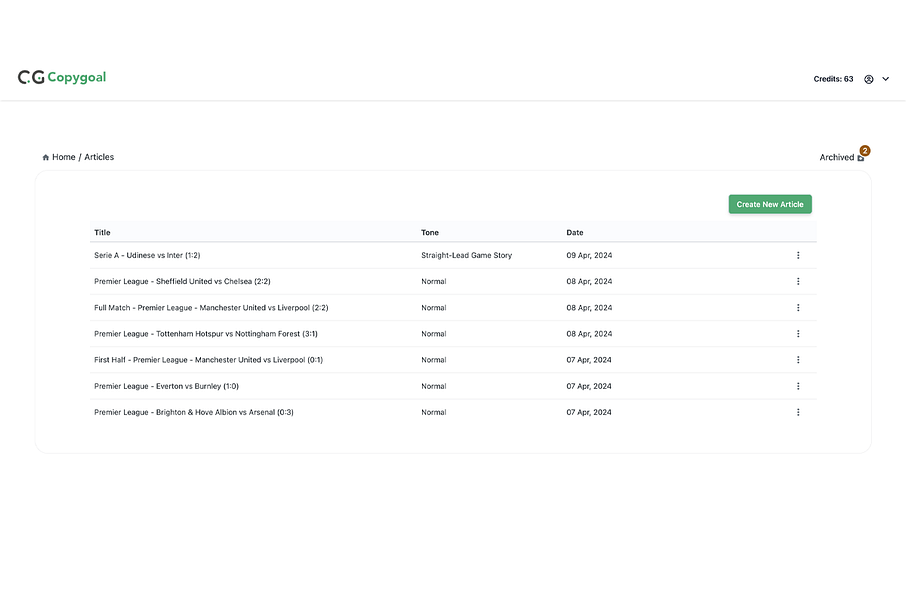This screenshot has width=906, height=600.
Task: Click Normal tone for Everton vs Burnley row
Action: [434, 386]
